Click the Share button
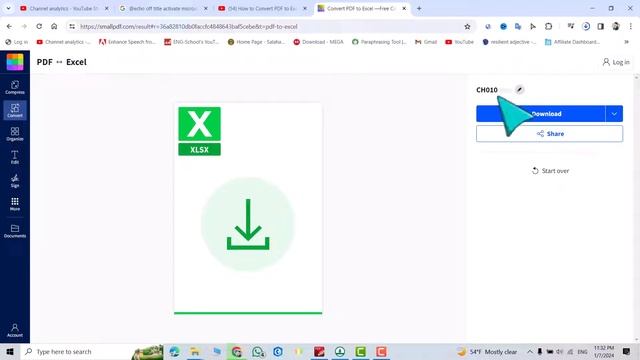This screenshot has width=640, height=360. 549,133
